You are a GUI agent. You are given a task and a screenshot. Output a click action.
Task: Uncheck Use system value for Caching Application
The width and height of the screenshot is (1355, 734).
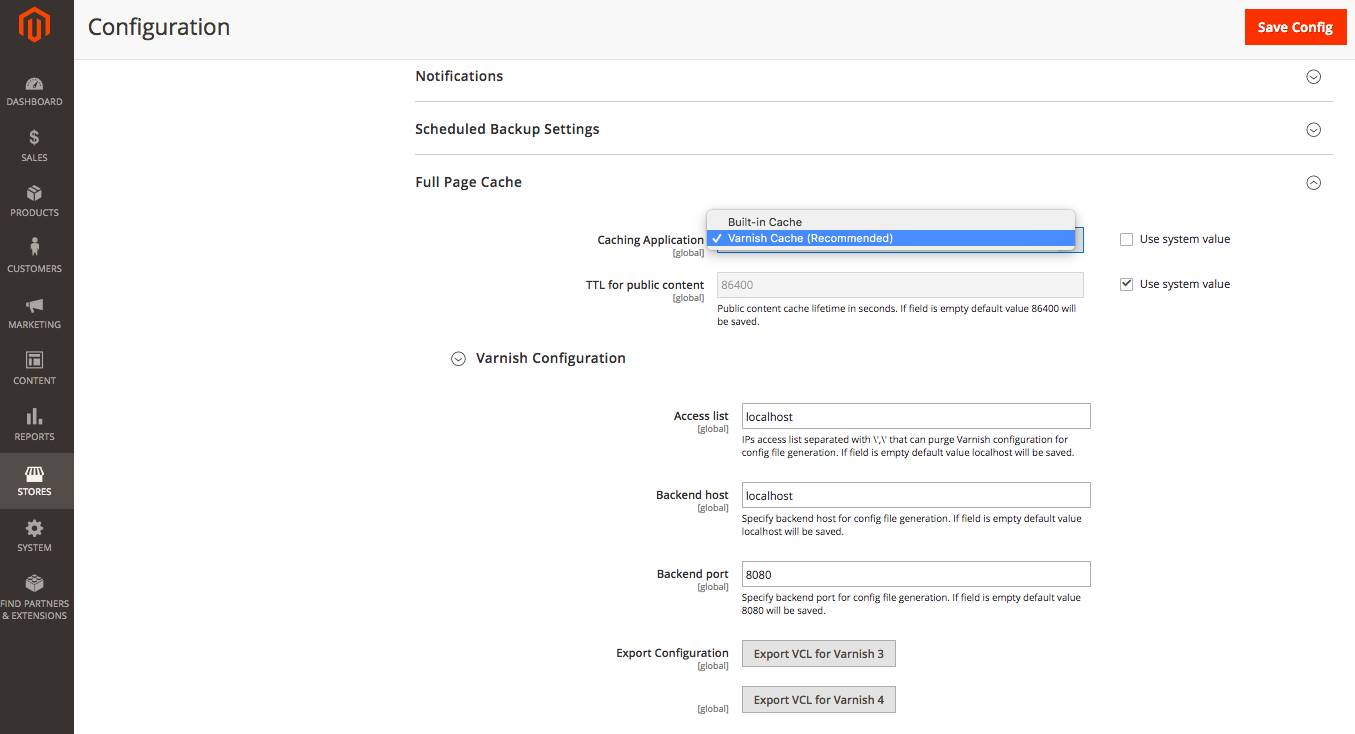[1126, 239]
